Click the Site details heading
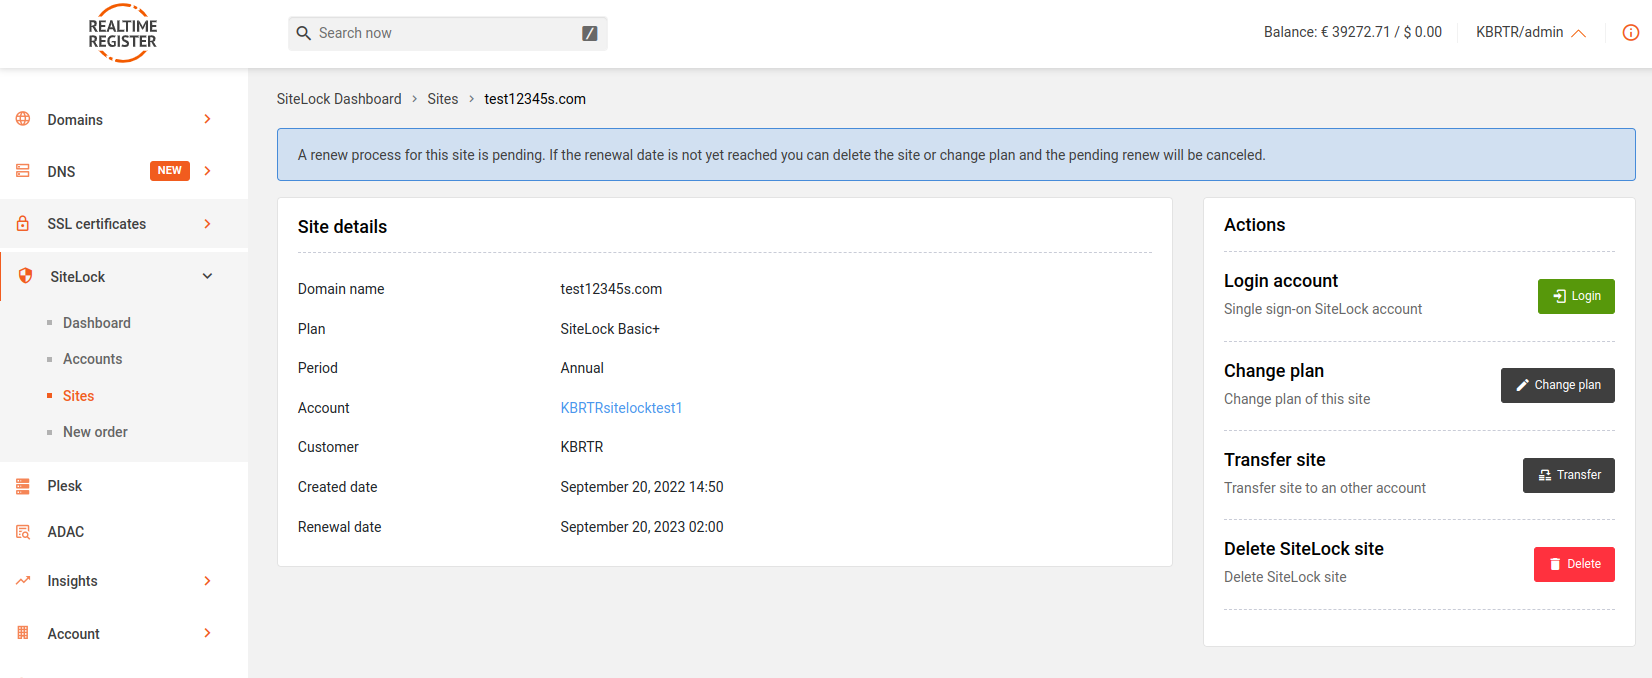 [342, 227]
